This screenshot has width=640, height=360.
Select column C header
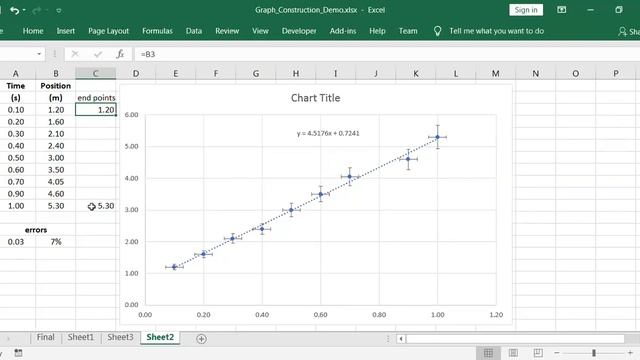pyautogui.click(x=96, y=73)
